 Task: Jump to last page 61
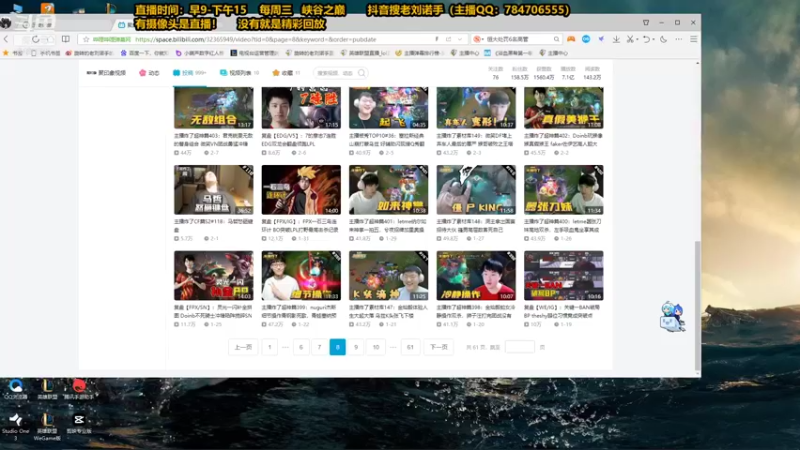pos(410,347)
